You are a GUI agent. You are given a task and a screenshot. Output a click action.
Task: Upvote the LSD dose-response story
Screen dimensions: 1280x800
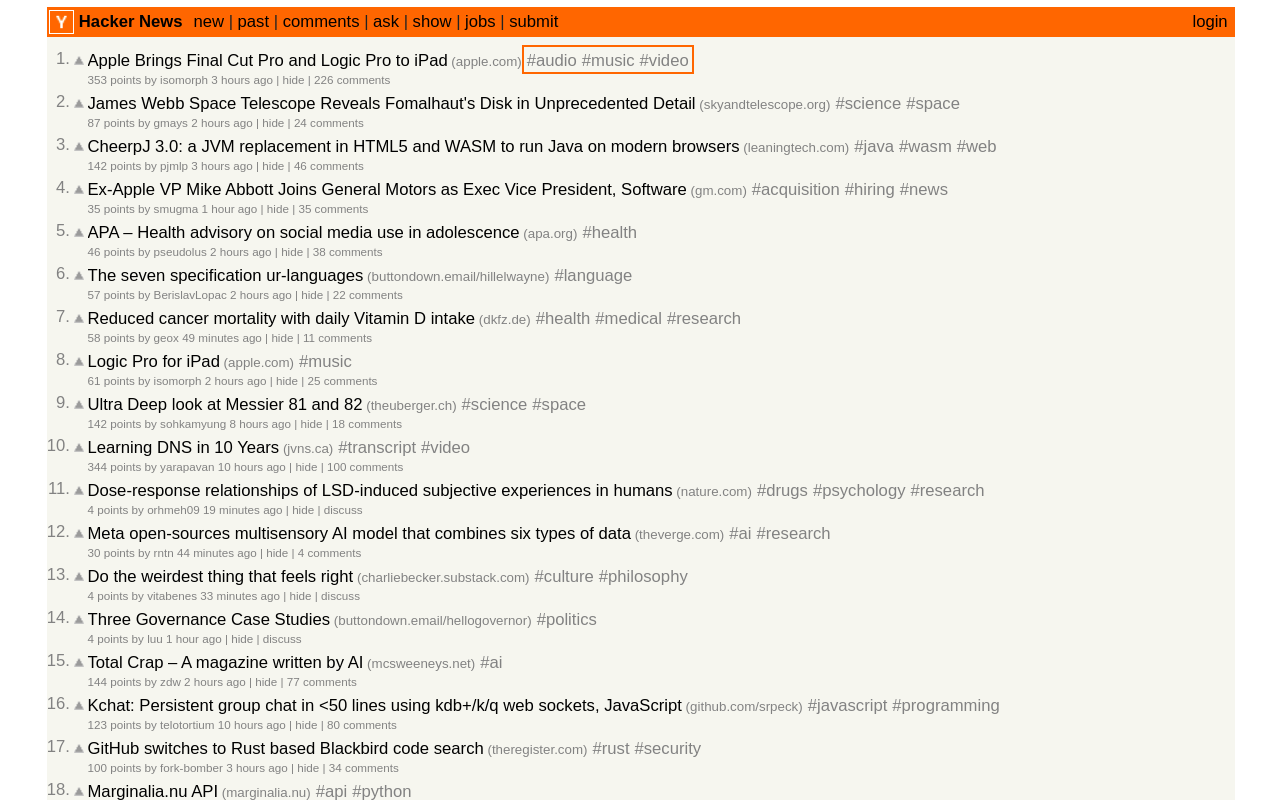pos(79,491)
